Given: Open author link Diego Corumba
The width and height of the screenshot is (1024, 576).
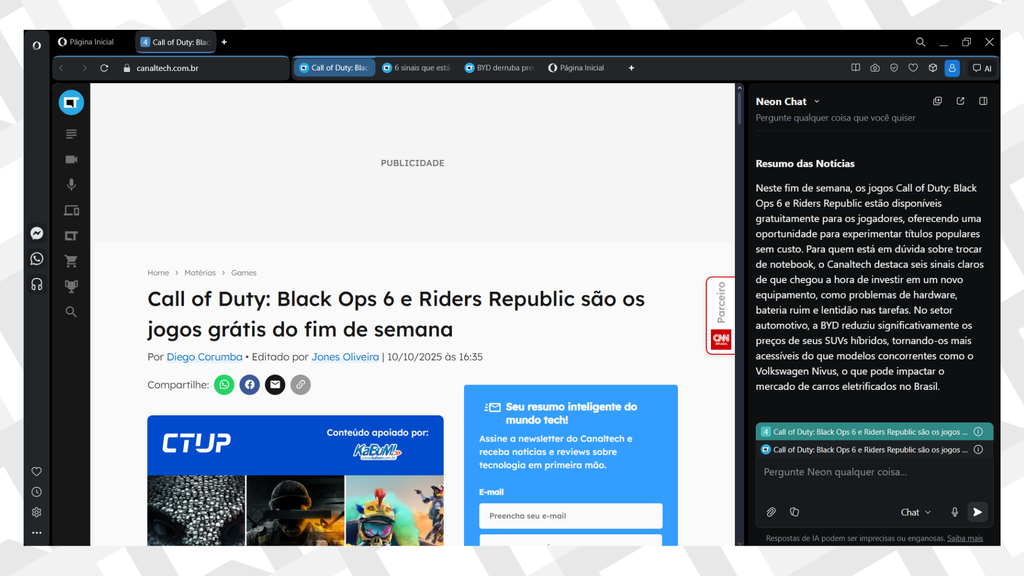Looking at the screenshot, I should pyautogui.click(x=204, y=357).
